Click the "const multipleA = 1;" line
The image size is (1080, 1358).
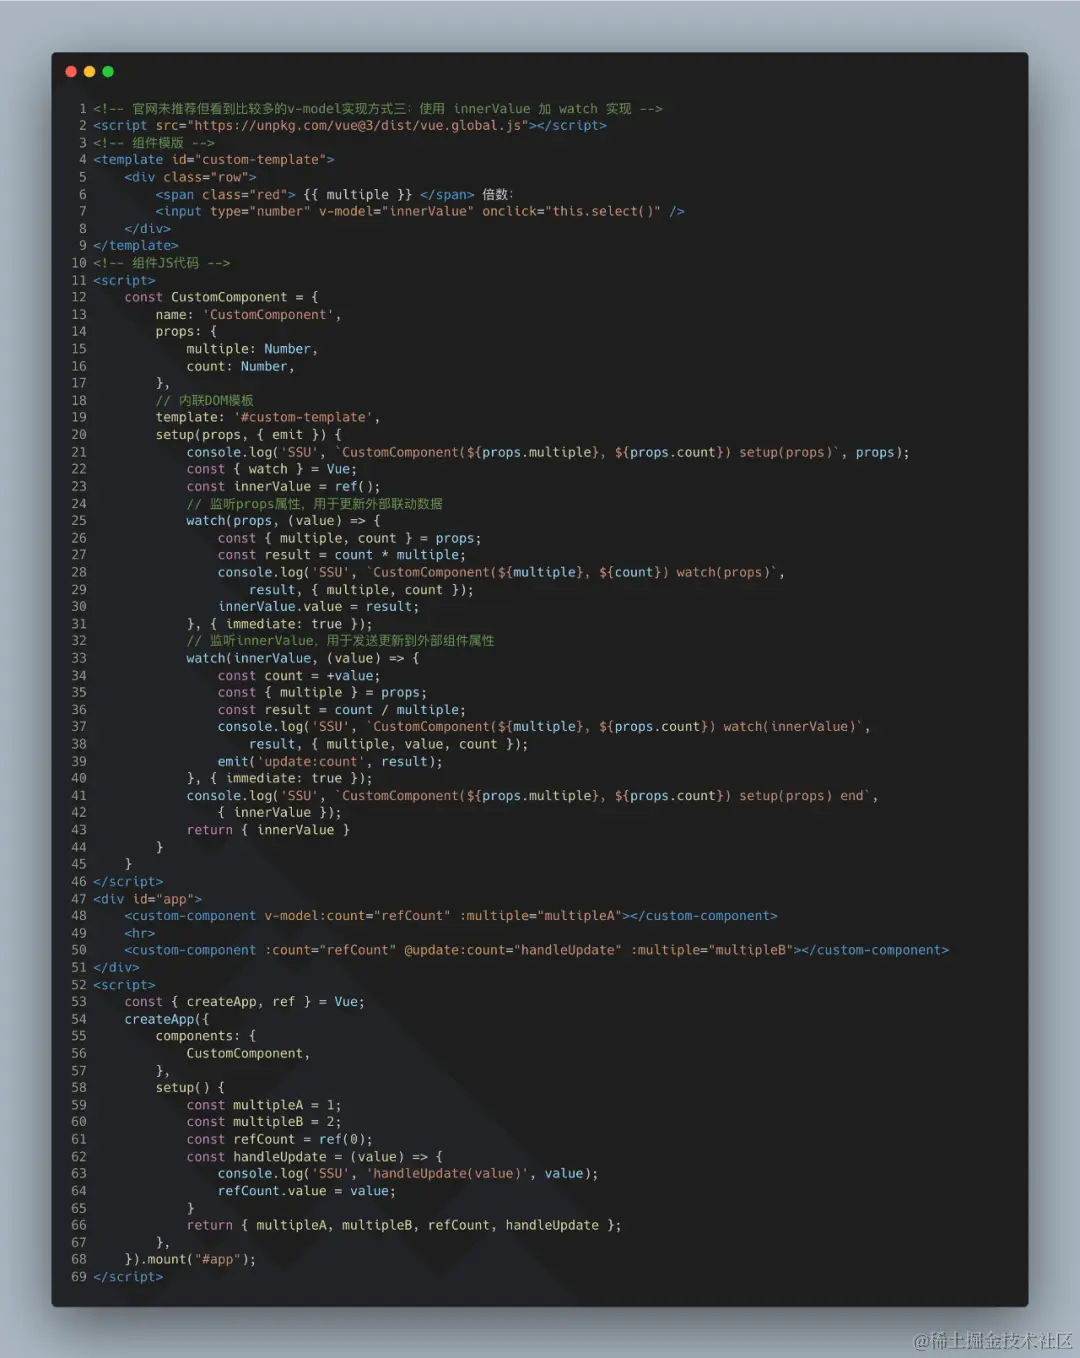(x=264, y=1106)
